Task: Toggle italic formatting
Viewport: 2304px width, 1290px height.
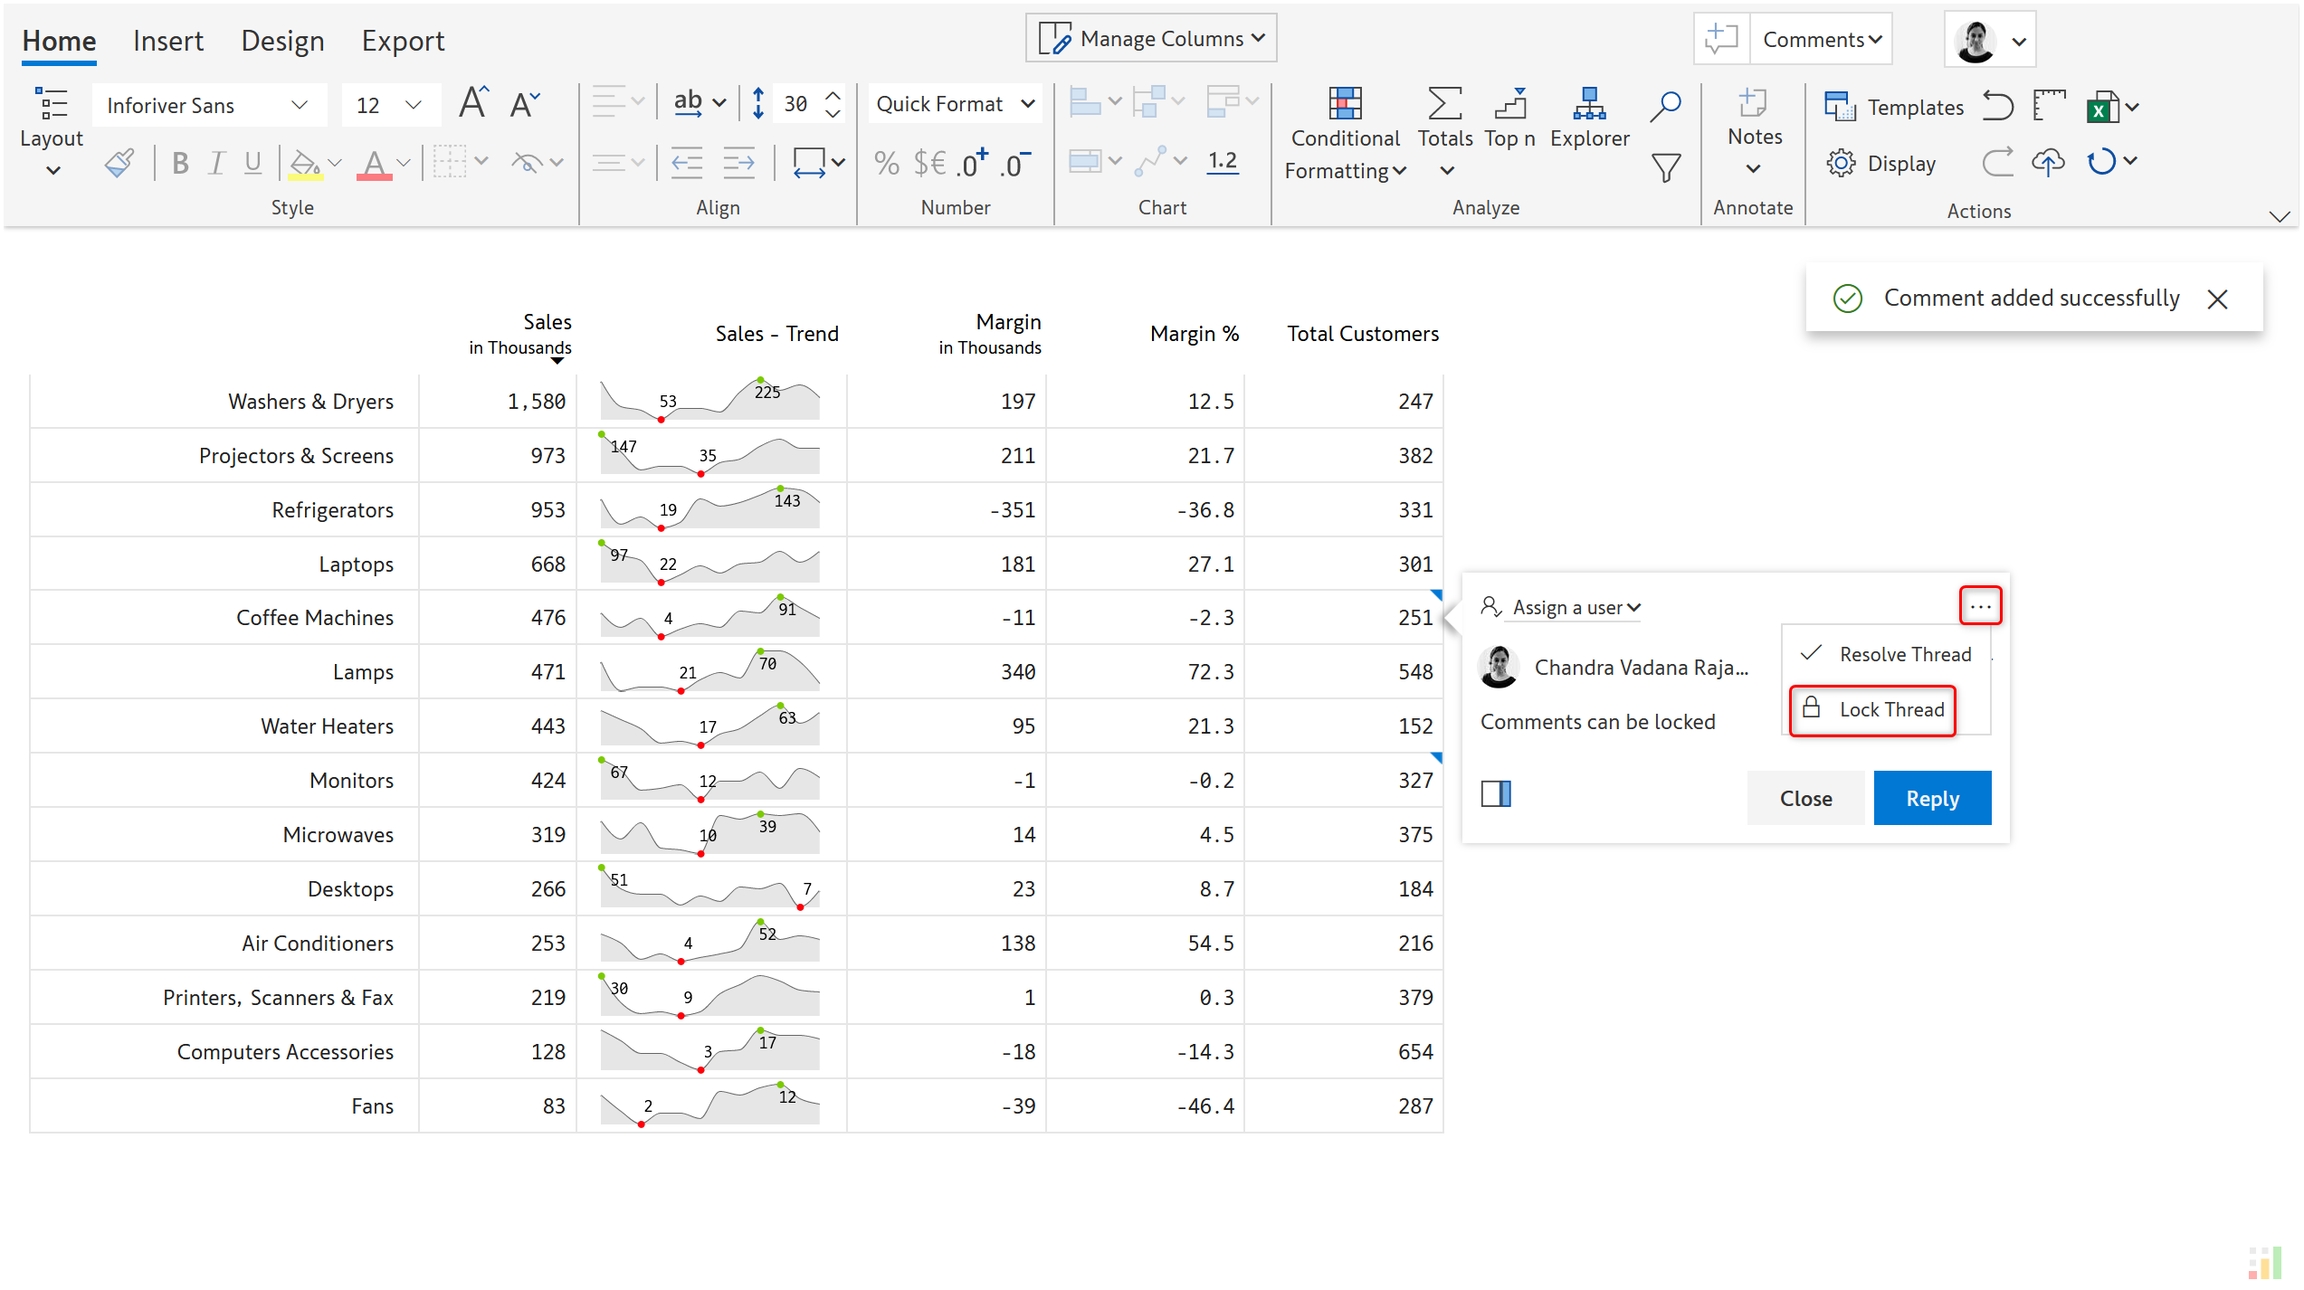Action: point(216,163)
